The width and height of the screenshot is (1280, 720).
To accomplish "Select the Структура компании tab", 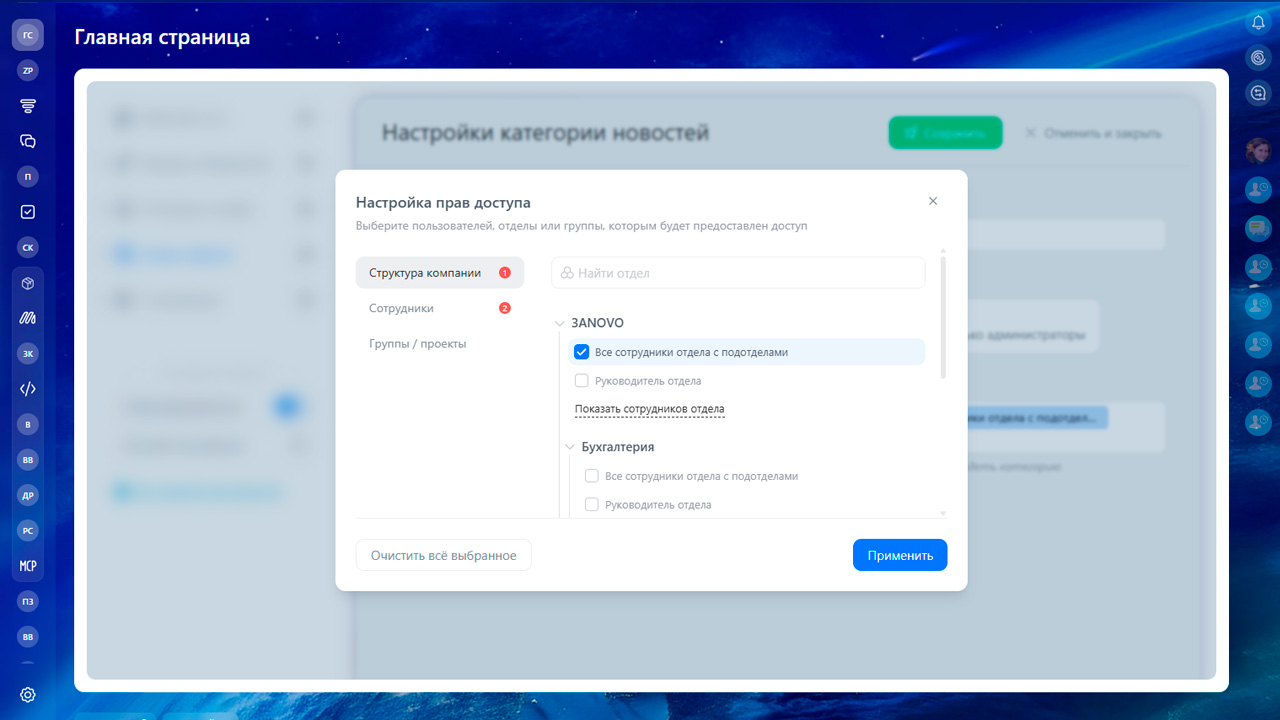I will [x=439, y=273].
